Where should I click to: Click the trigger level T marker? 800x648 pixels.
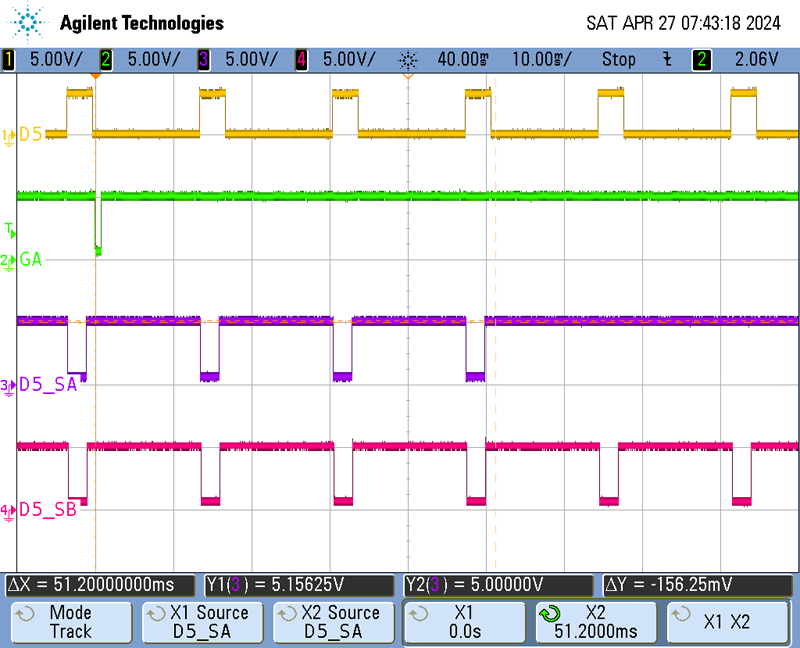pyautogui.click(x=10, y=231)
